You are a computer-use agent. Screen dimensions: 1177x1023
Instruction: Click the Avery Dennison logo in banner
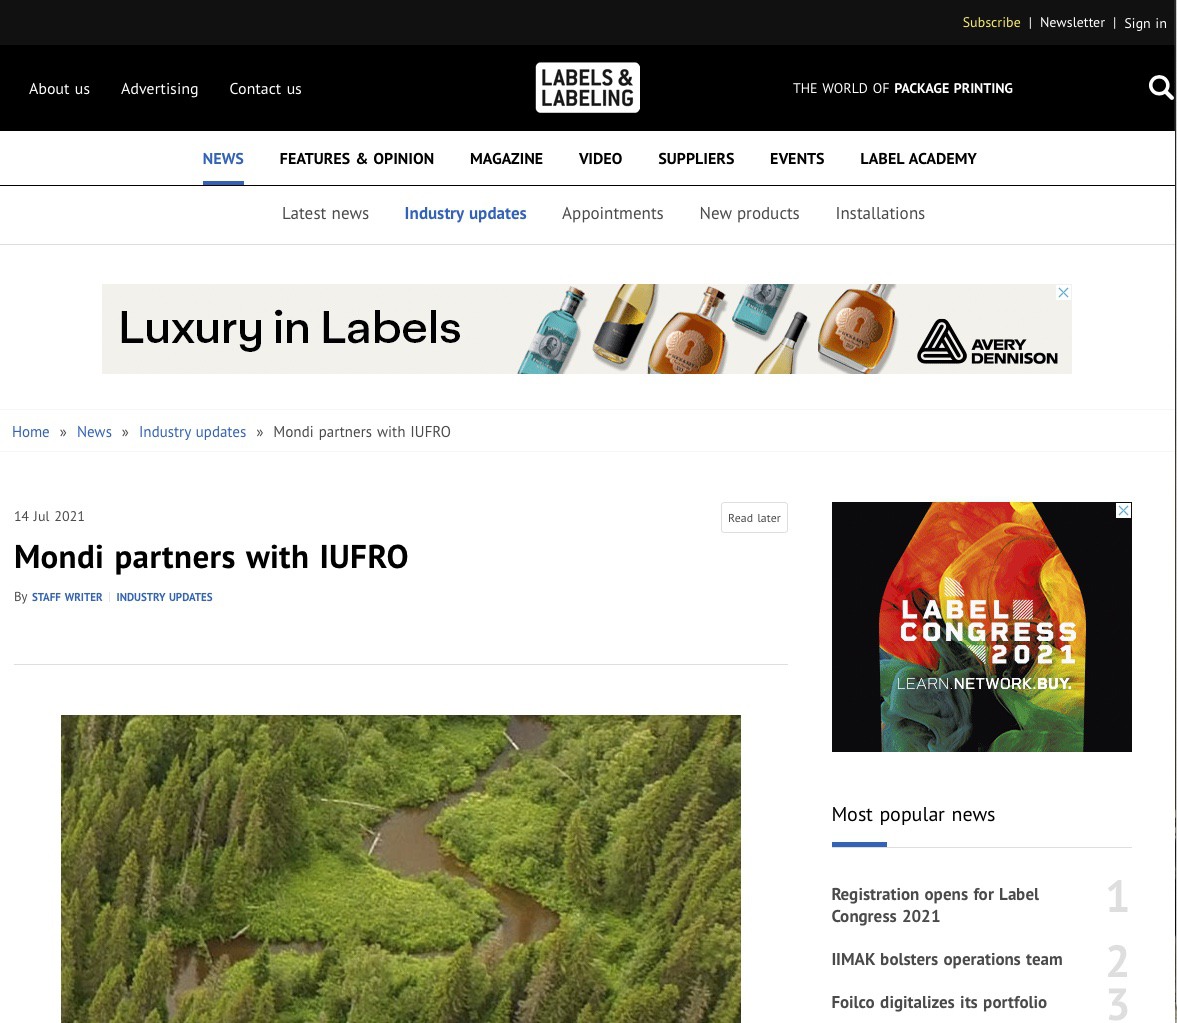point(987,342)
